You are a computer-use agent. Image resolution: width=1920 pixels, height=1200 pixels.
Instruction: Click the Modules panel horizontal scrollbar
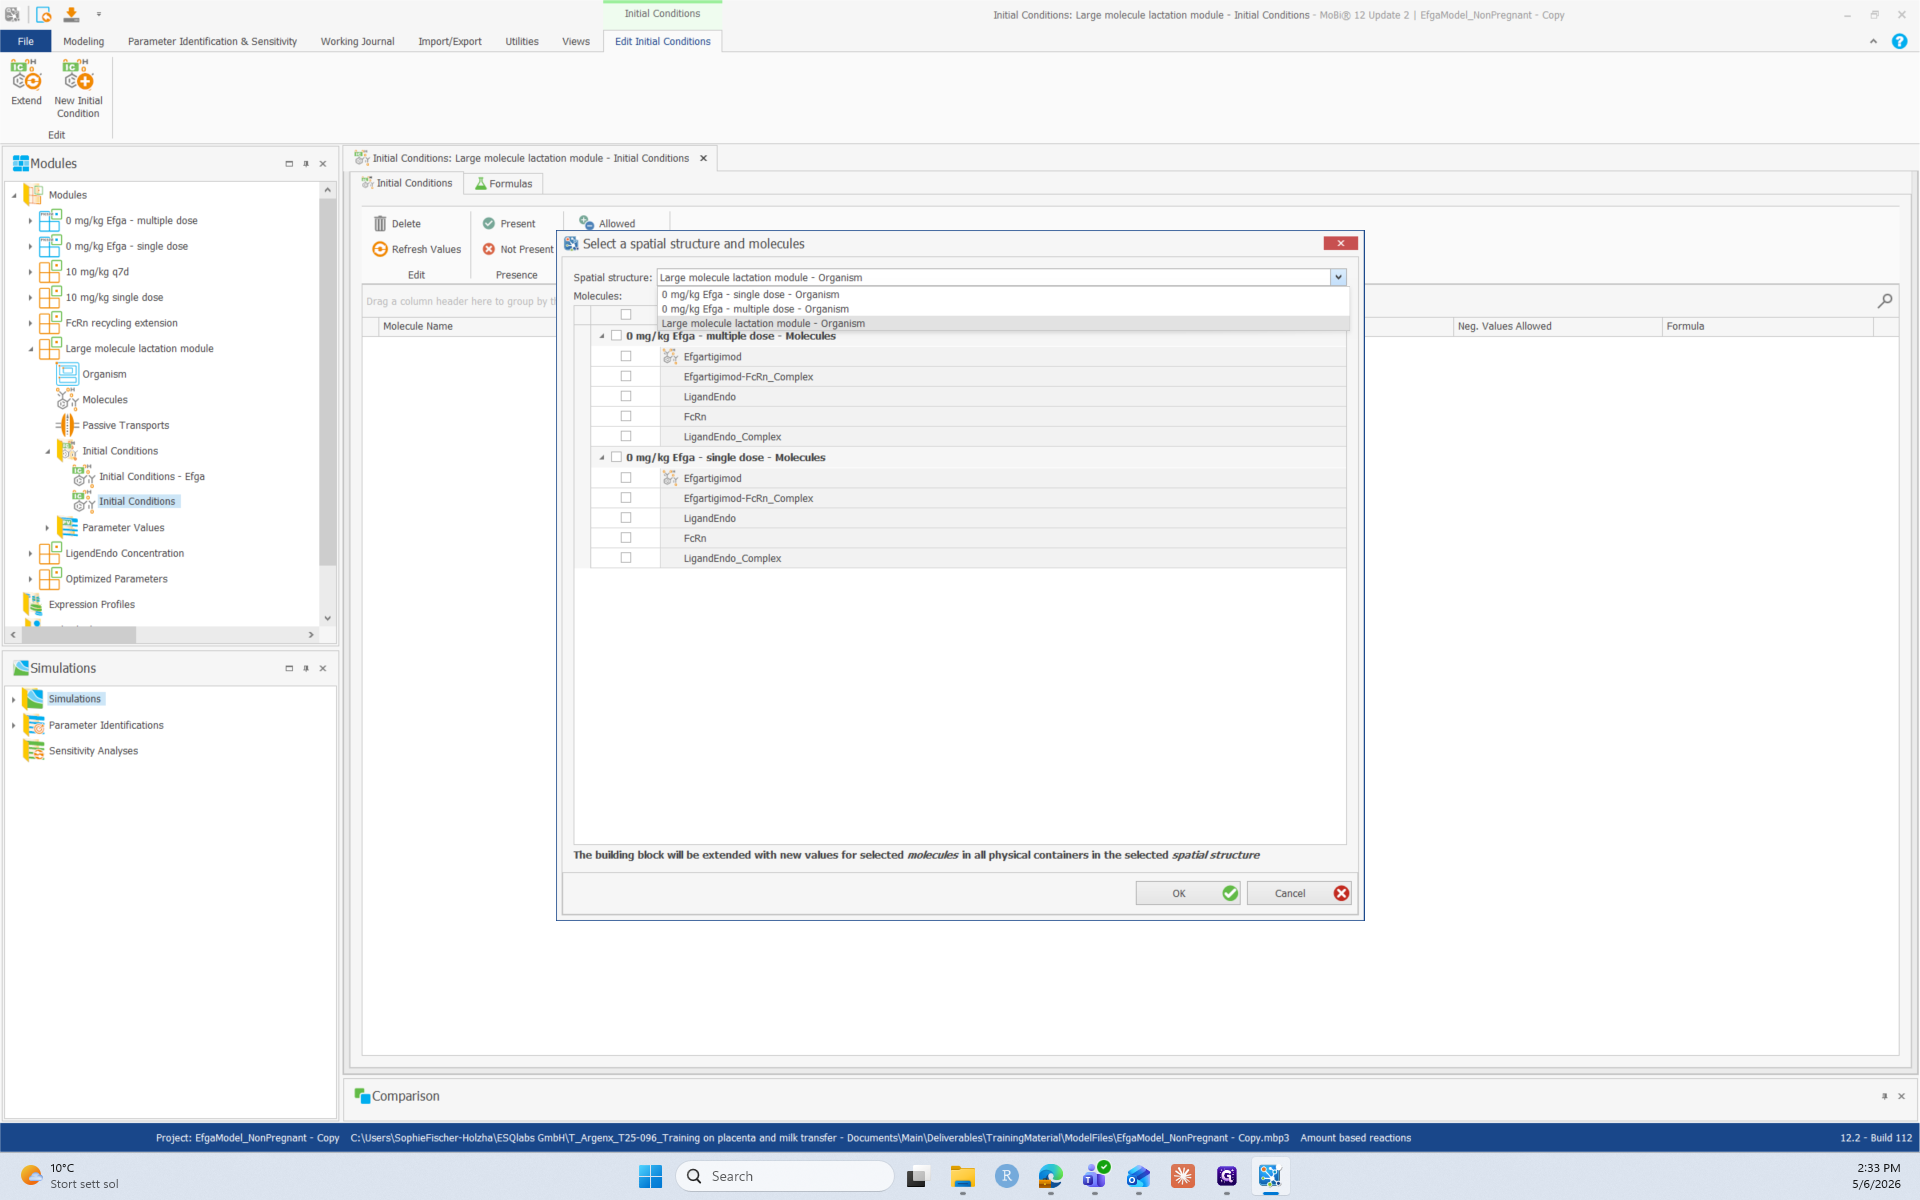pyautogui.click(x=79, y=635)
